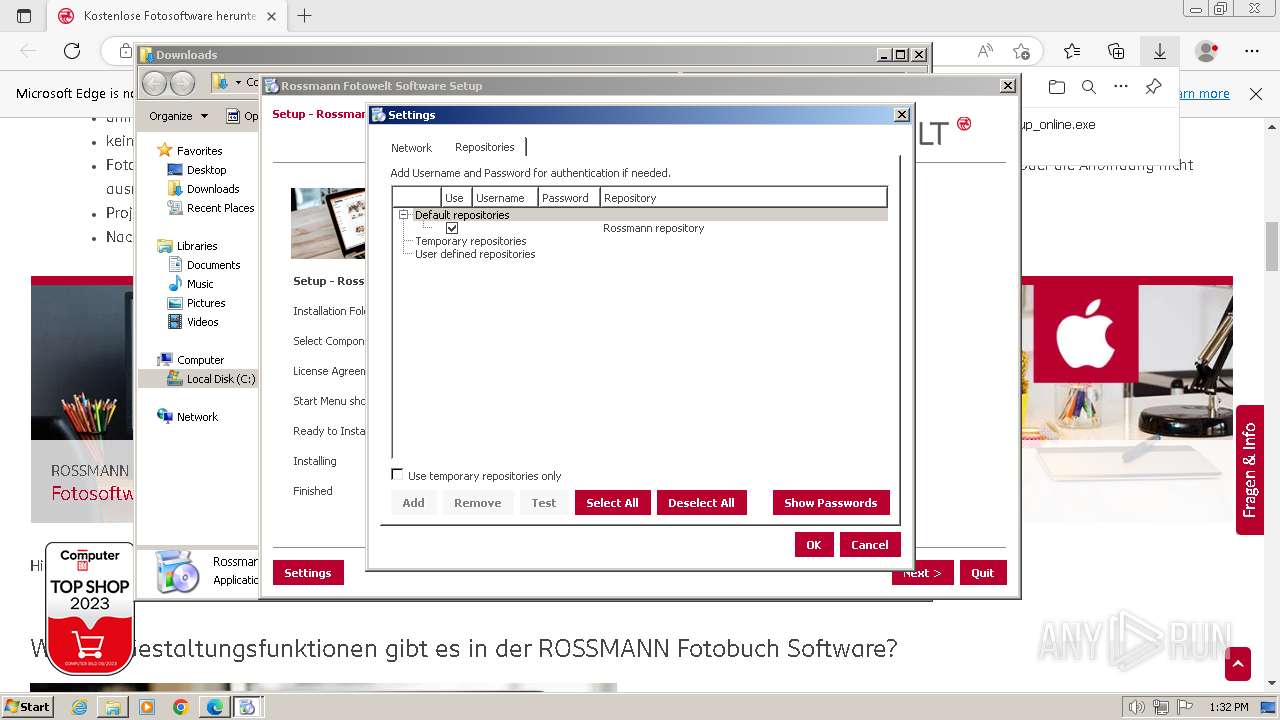Click the Select All button
The height and width of the screenshot is (720, 1280).
coord(612,503)
